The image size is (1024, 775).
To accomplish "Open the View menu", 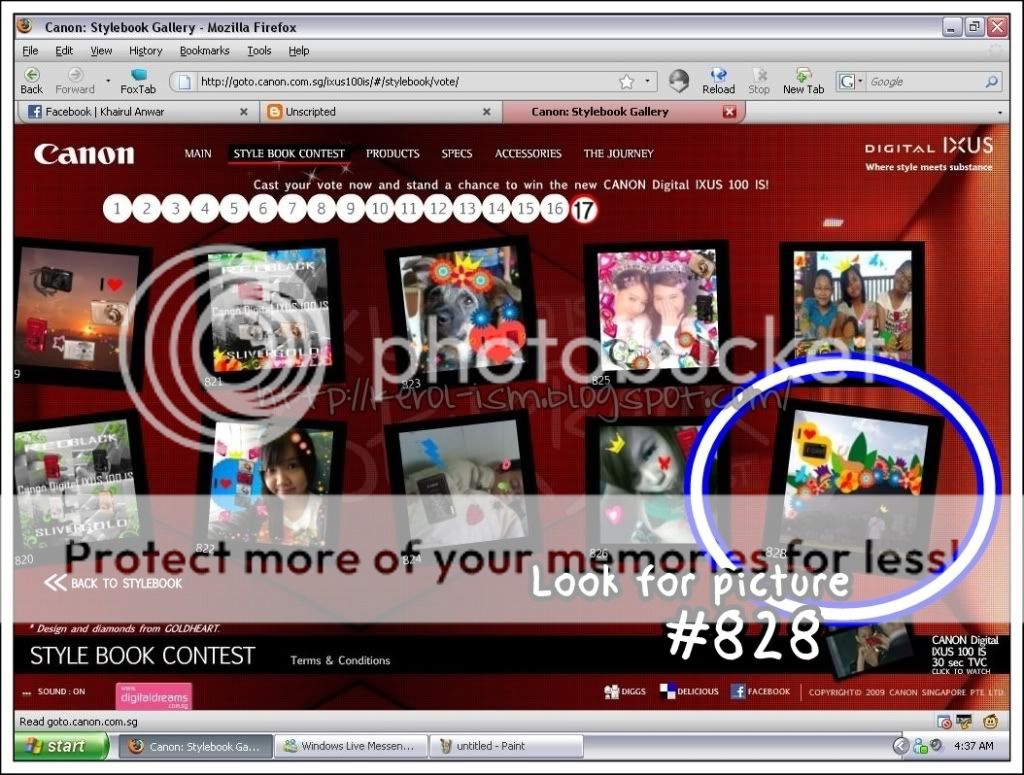I will point(101,51).
